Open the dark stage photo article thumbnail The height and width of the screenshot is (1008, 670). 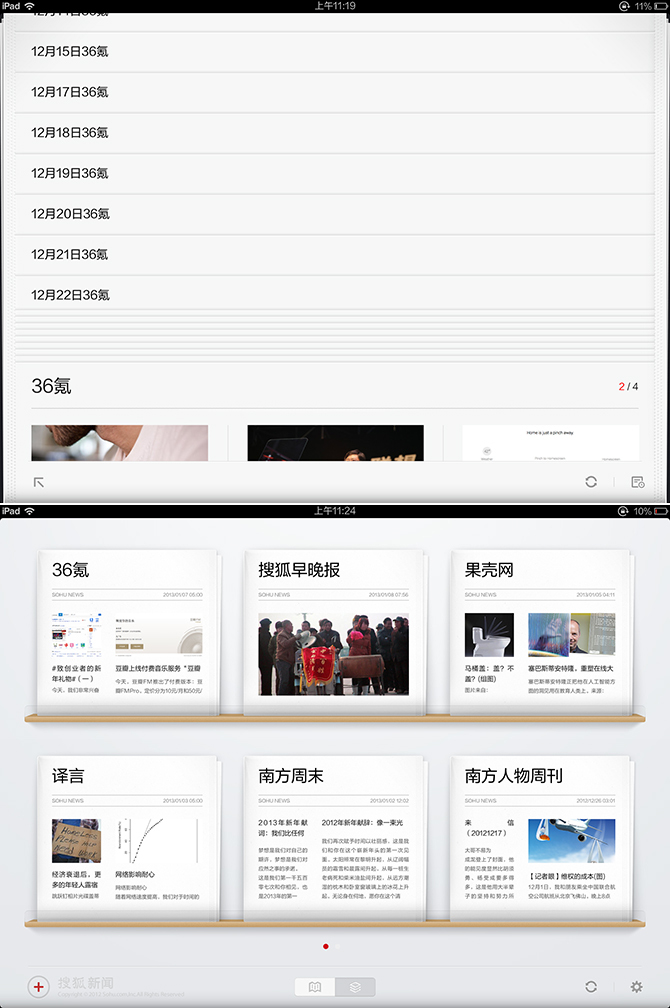(x=336, y=443)
